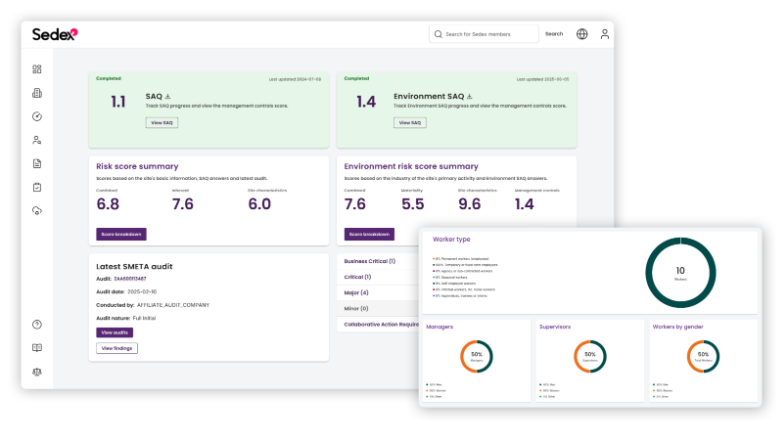This screenshot has height=426, width=780.
Task: Click the building sites icon in sidebar
Action: (x=37, y=93)
